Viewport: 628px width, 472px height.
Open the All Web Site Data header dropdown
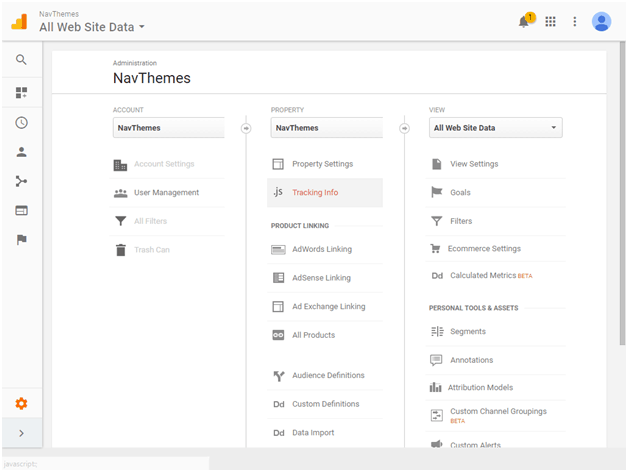(x=92, y=27)
